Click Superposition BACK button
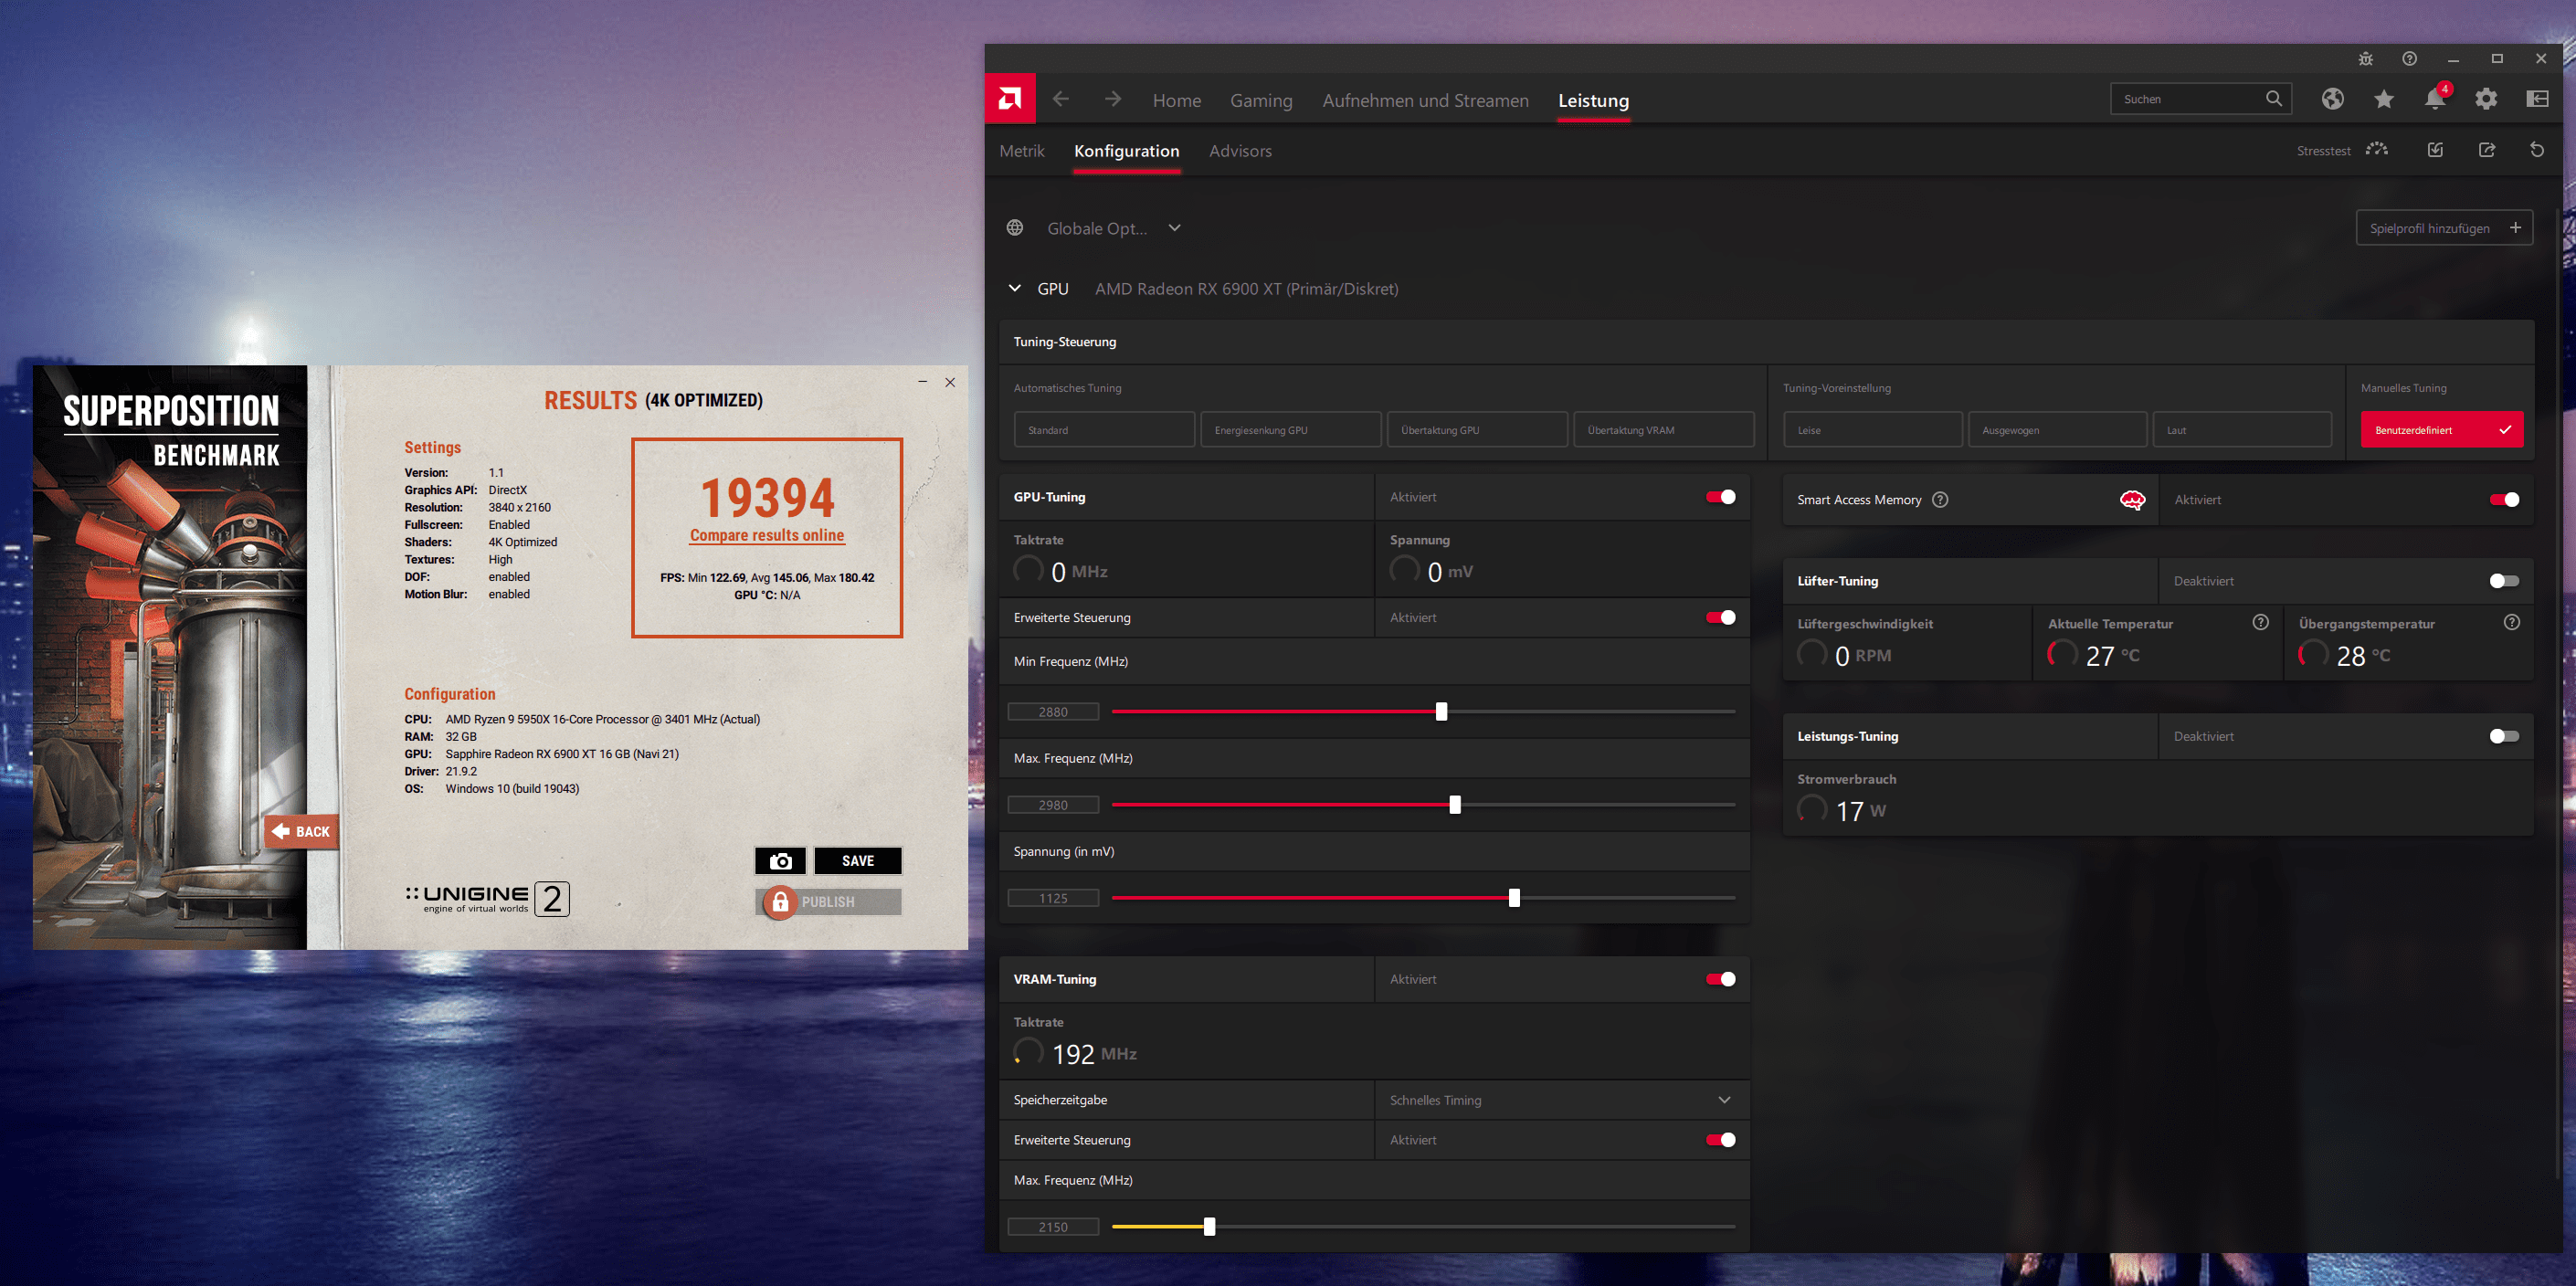The image size is (2576, 1286). click(301, 832)
